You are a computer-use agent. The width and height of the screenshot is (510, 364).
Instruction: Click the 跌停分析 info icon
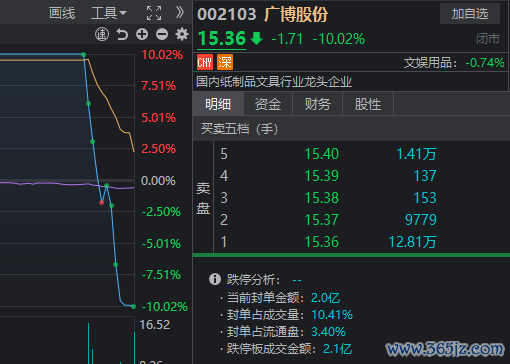pos(215,279)
